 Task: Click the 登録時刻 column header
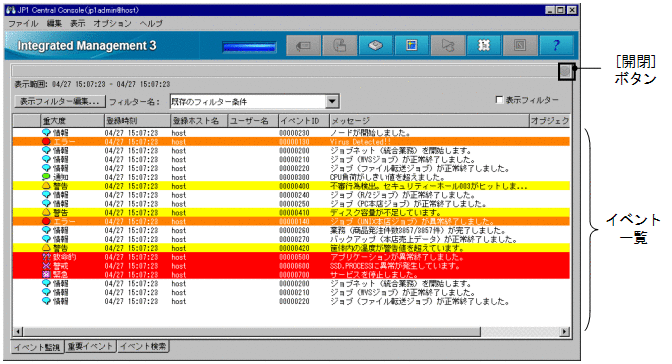point(137,121)
